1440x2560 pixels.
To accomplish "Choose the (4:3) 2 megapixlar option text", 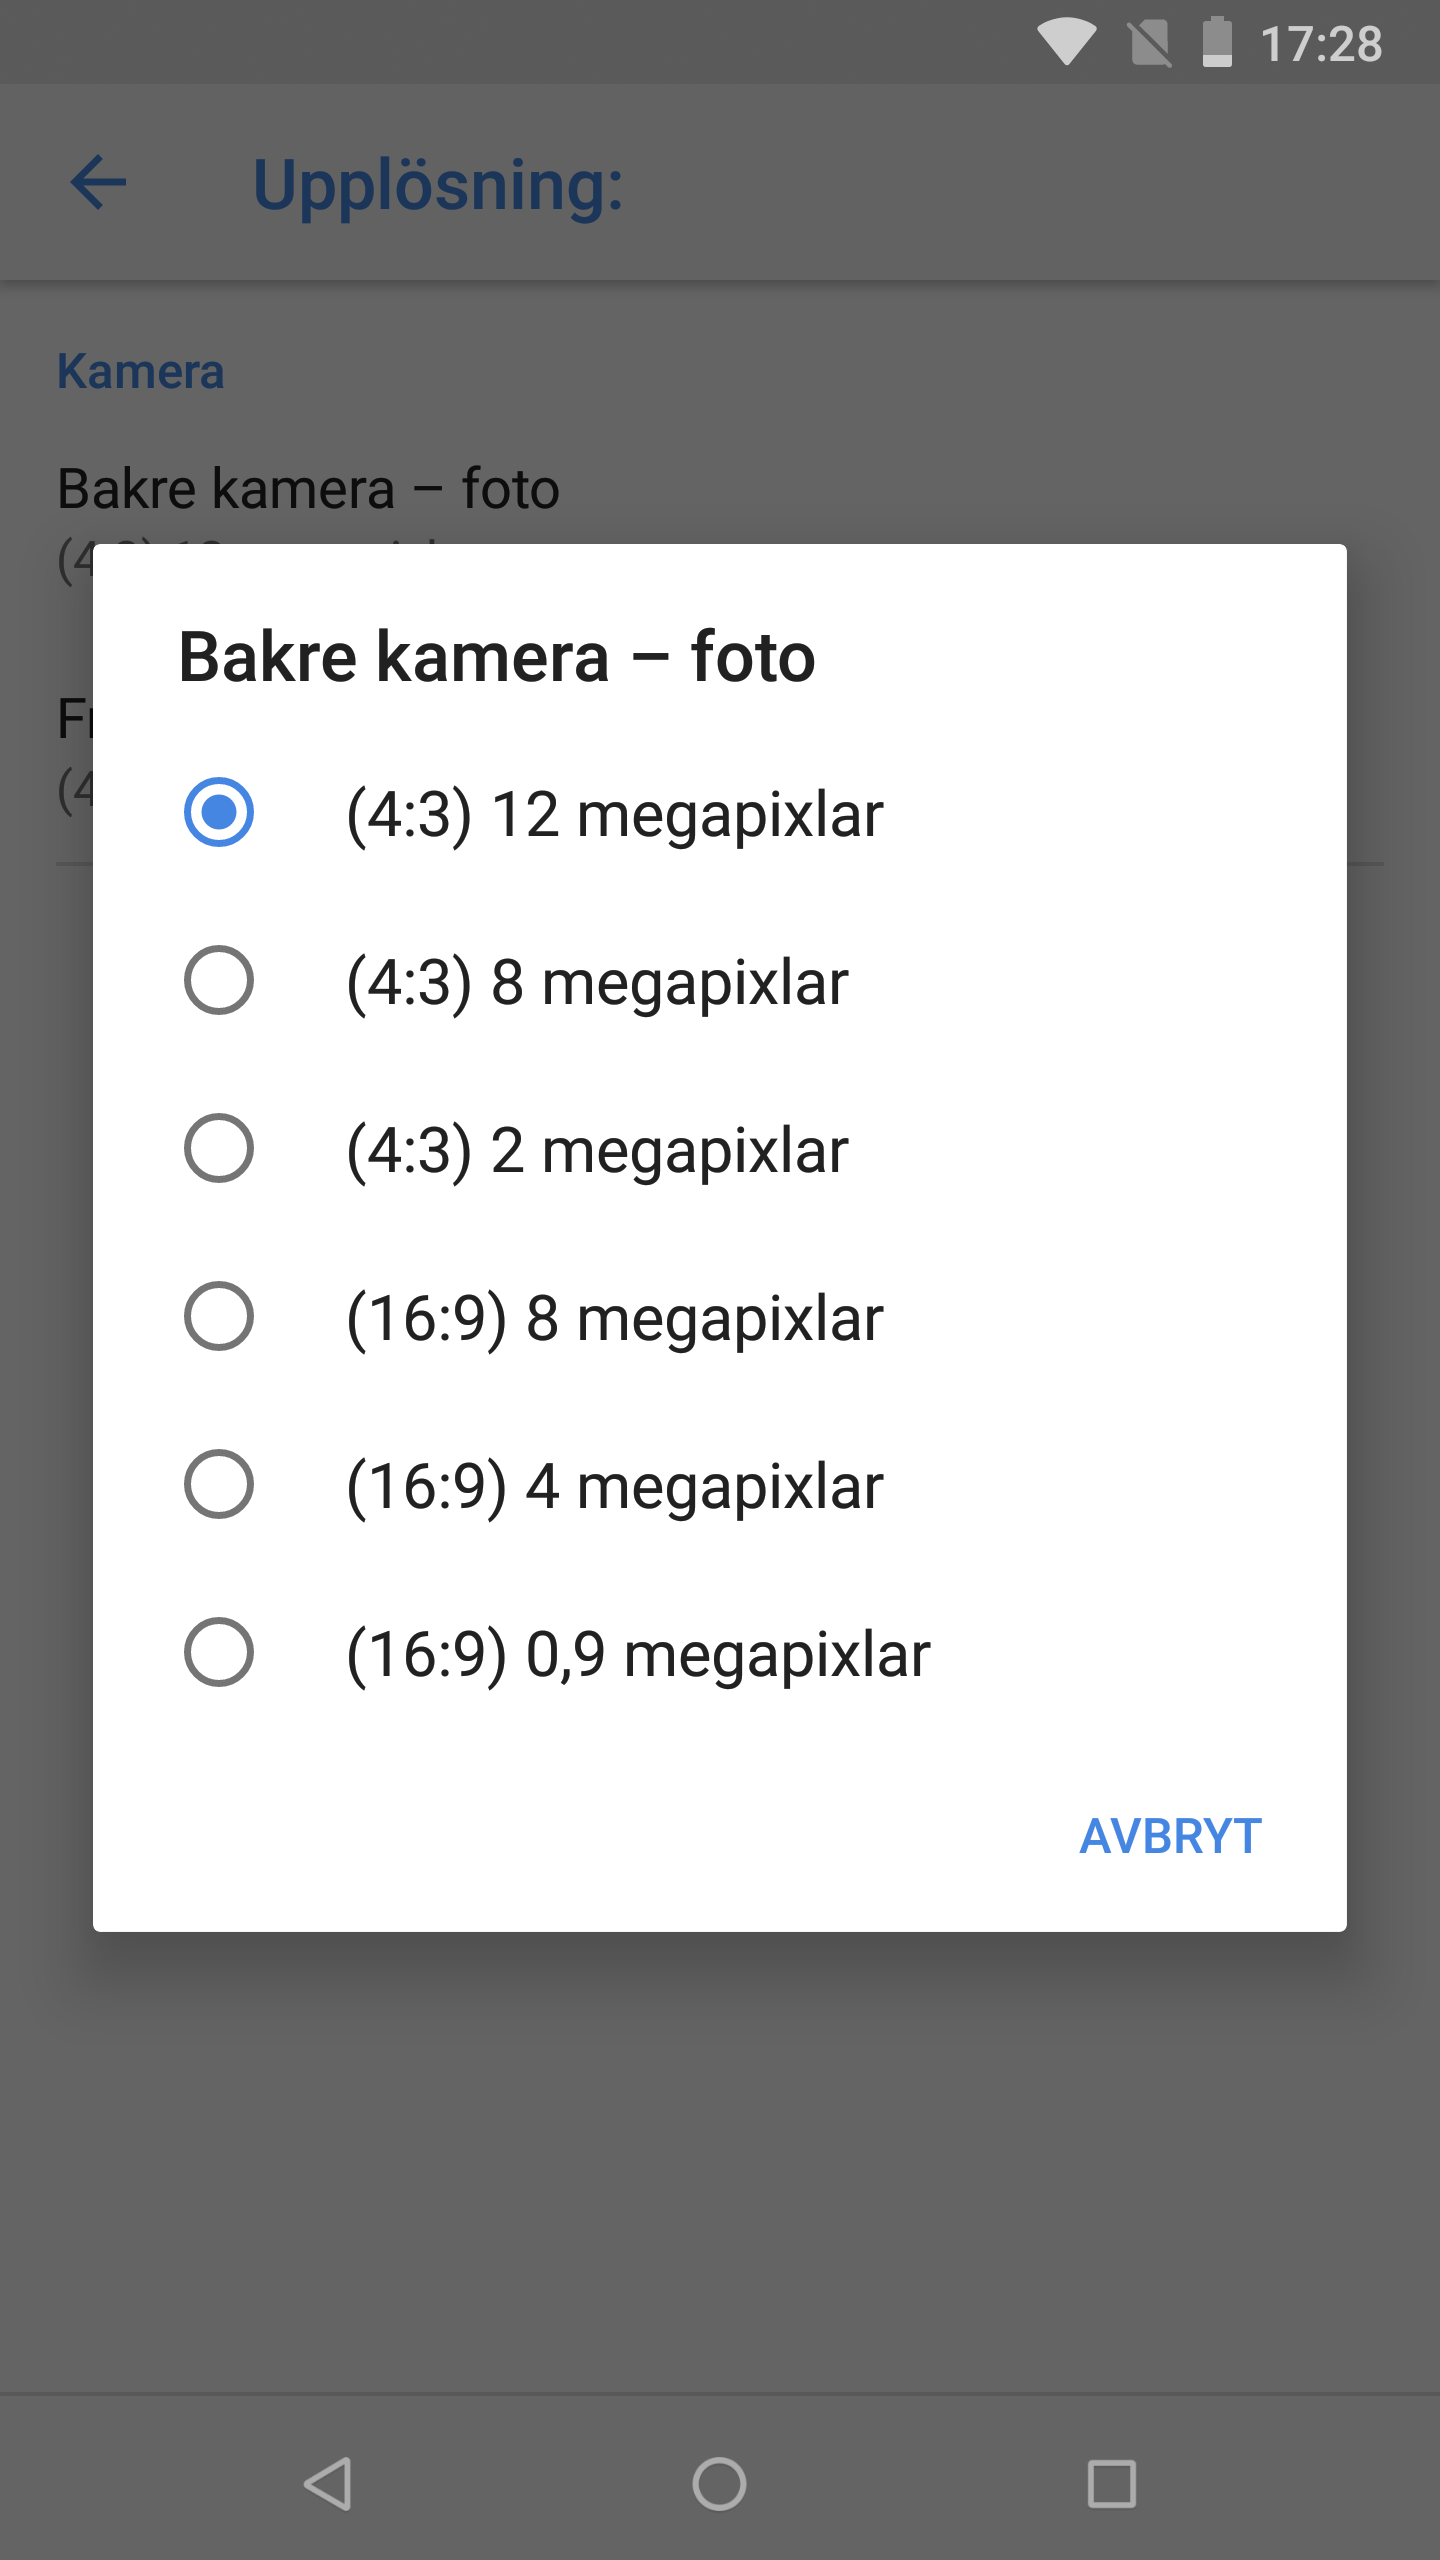I will (597, 1151).
